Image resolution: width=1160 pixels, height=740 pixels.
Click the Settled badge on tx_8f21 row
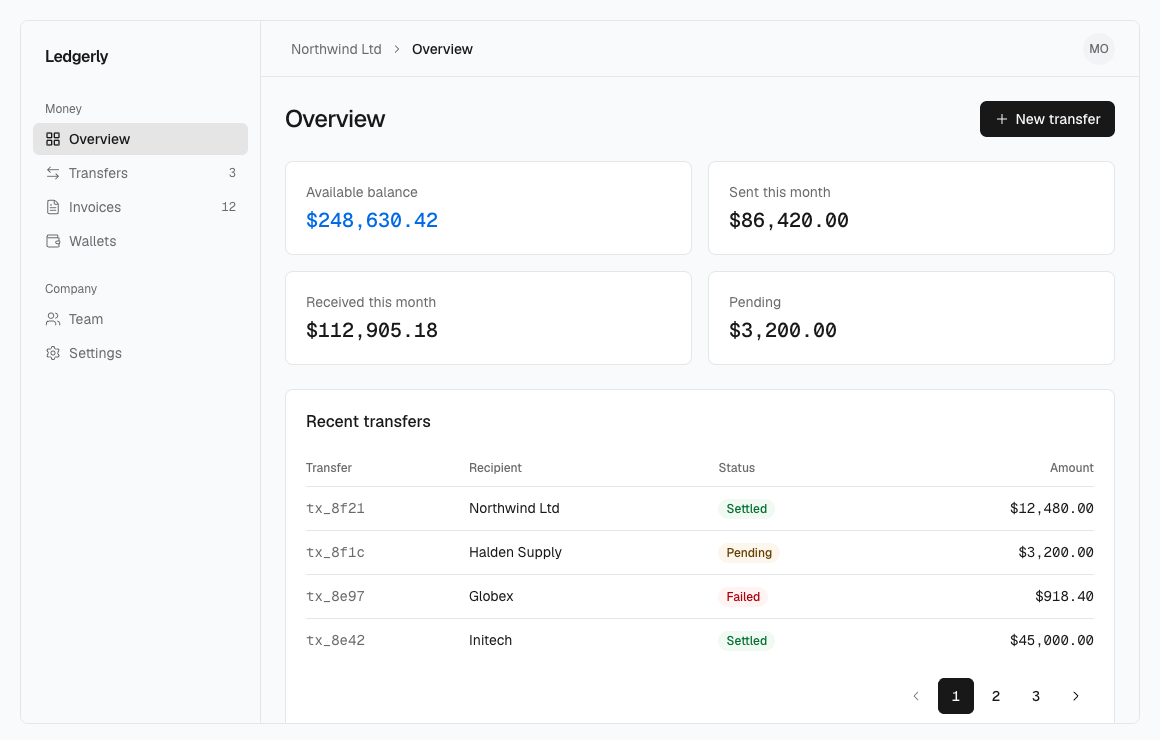pyautogui.click(x=746, y=509)
